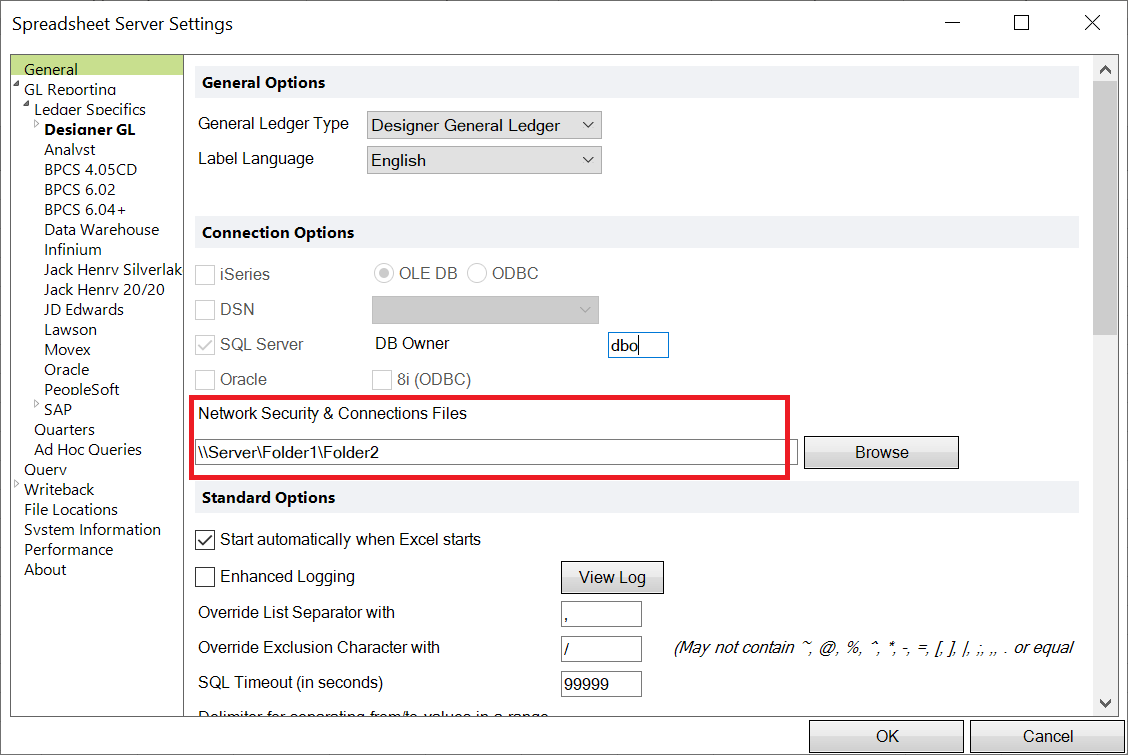Viewport: 1128px width, 755px height.
Task: Check the iSeries connection checkbox
Action: pos(205,273)
